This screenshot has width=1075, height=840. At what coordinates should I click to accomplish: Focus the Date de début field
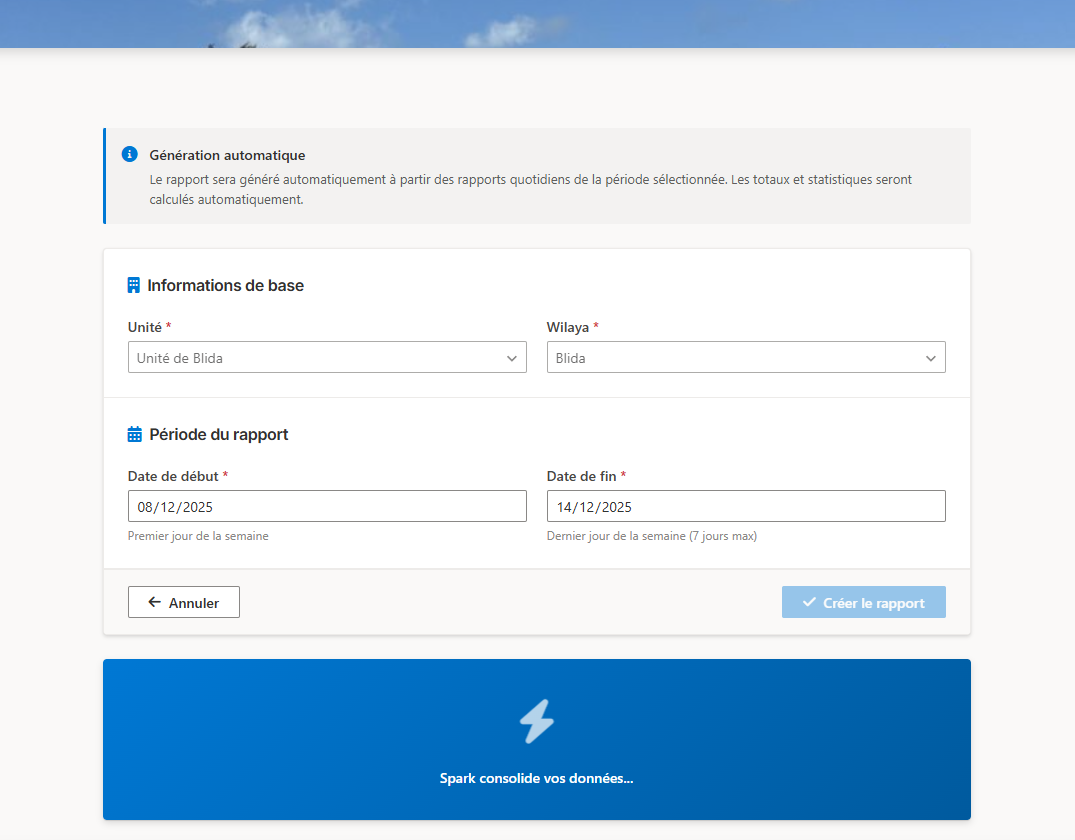(x=327, y=506)
